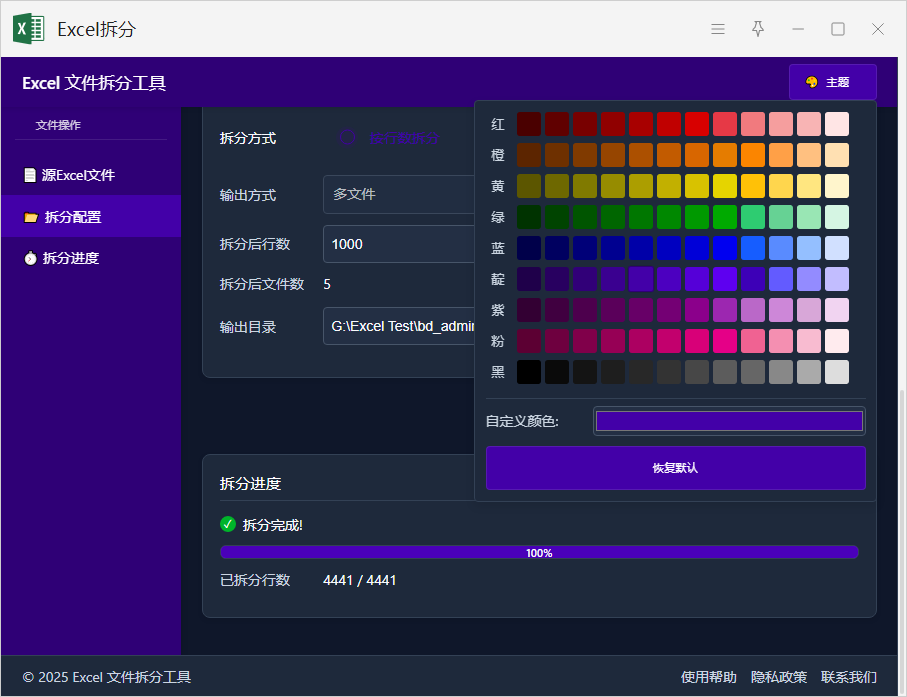Close the Excel拆分 window
907x697 pixels.
(877, 29)
